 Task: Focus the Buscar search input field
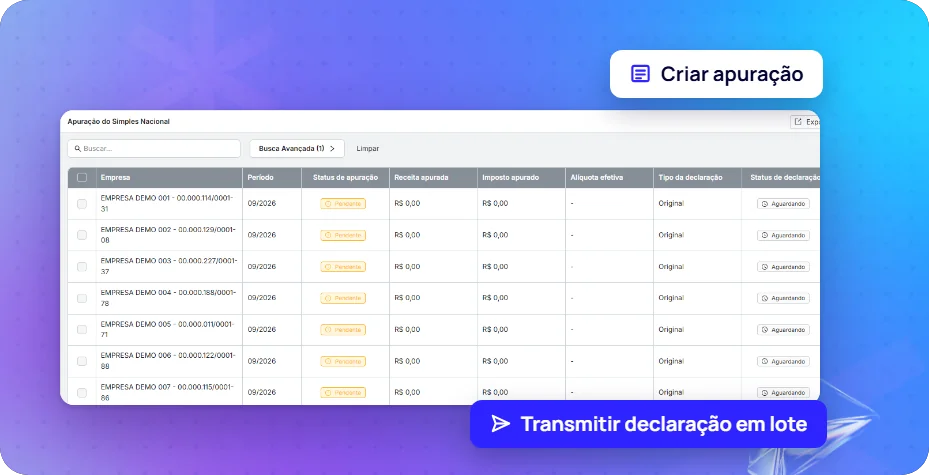point(154,149)
